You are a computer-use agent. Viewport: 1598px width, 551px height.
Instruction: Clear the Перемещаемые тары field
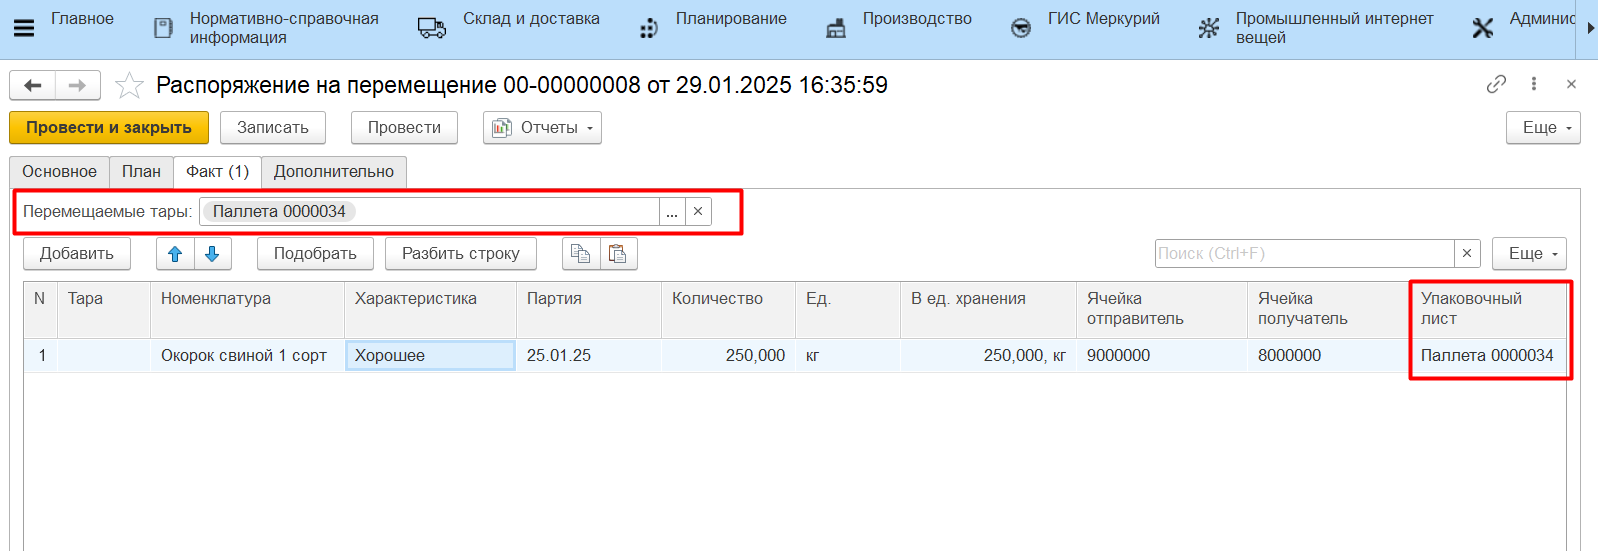[698, 212]
